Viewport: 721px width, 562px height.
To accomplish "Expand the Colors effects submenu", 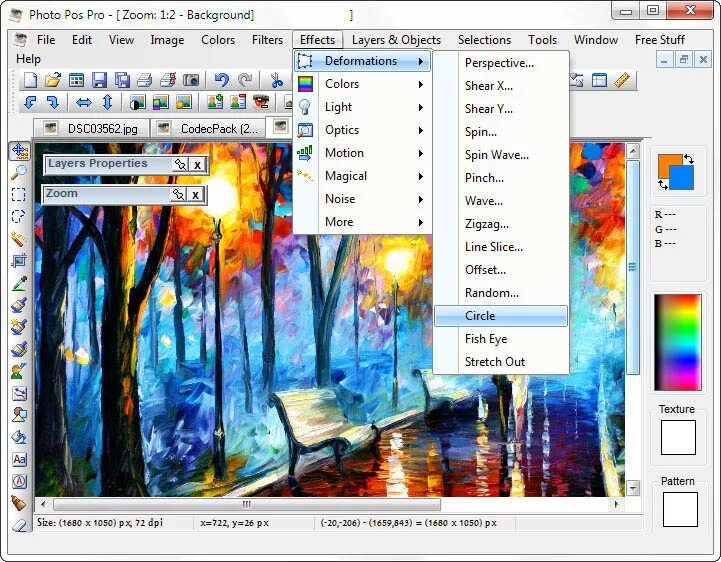I will (x=362, y=84).
